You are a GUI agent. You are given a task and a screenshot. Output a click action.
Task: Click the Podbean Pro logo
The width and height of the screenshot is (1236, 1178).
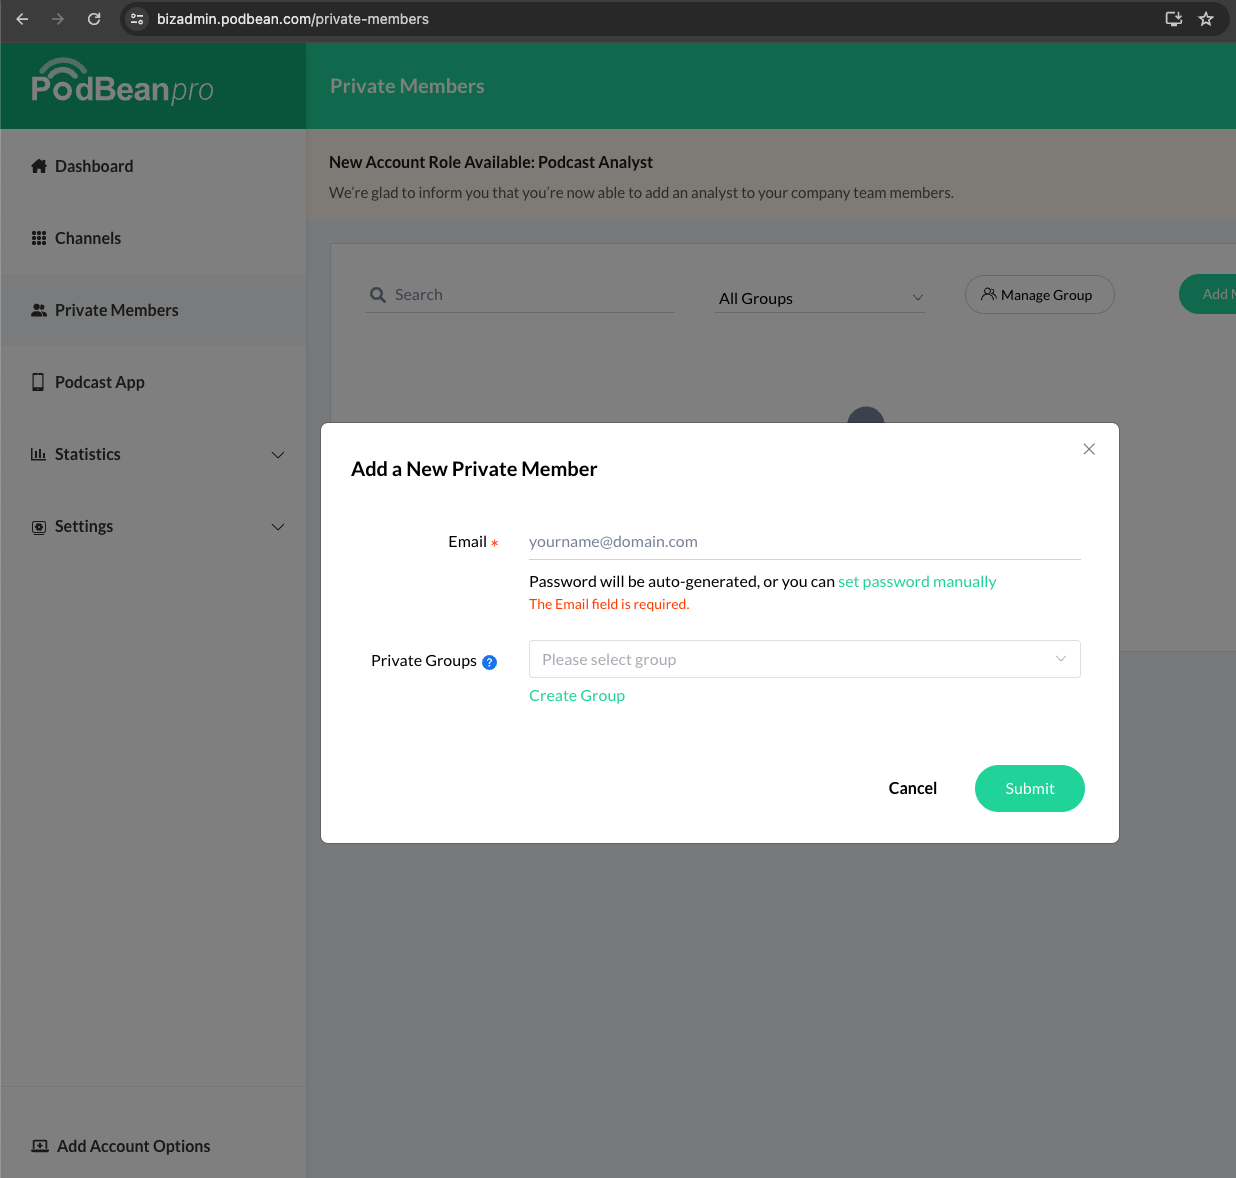[122, 84]
